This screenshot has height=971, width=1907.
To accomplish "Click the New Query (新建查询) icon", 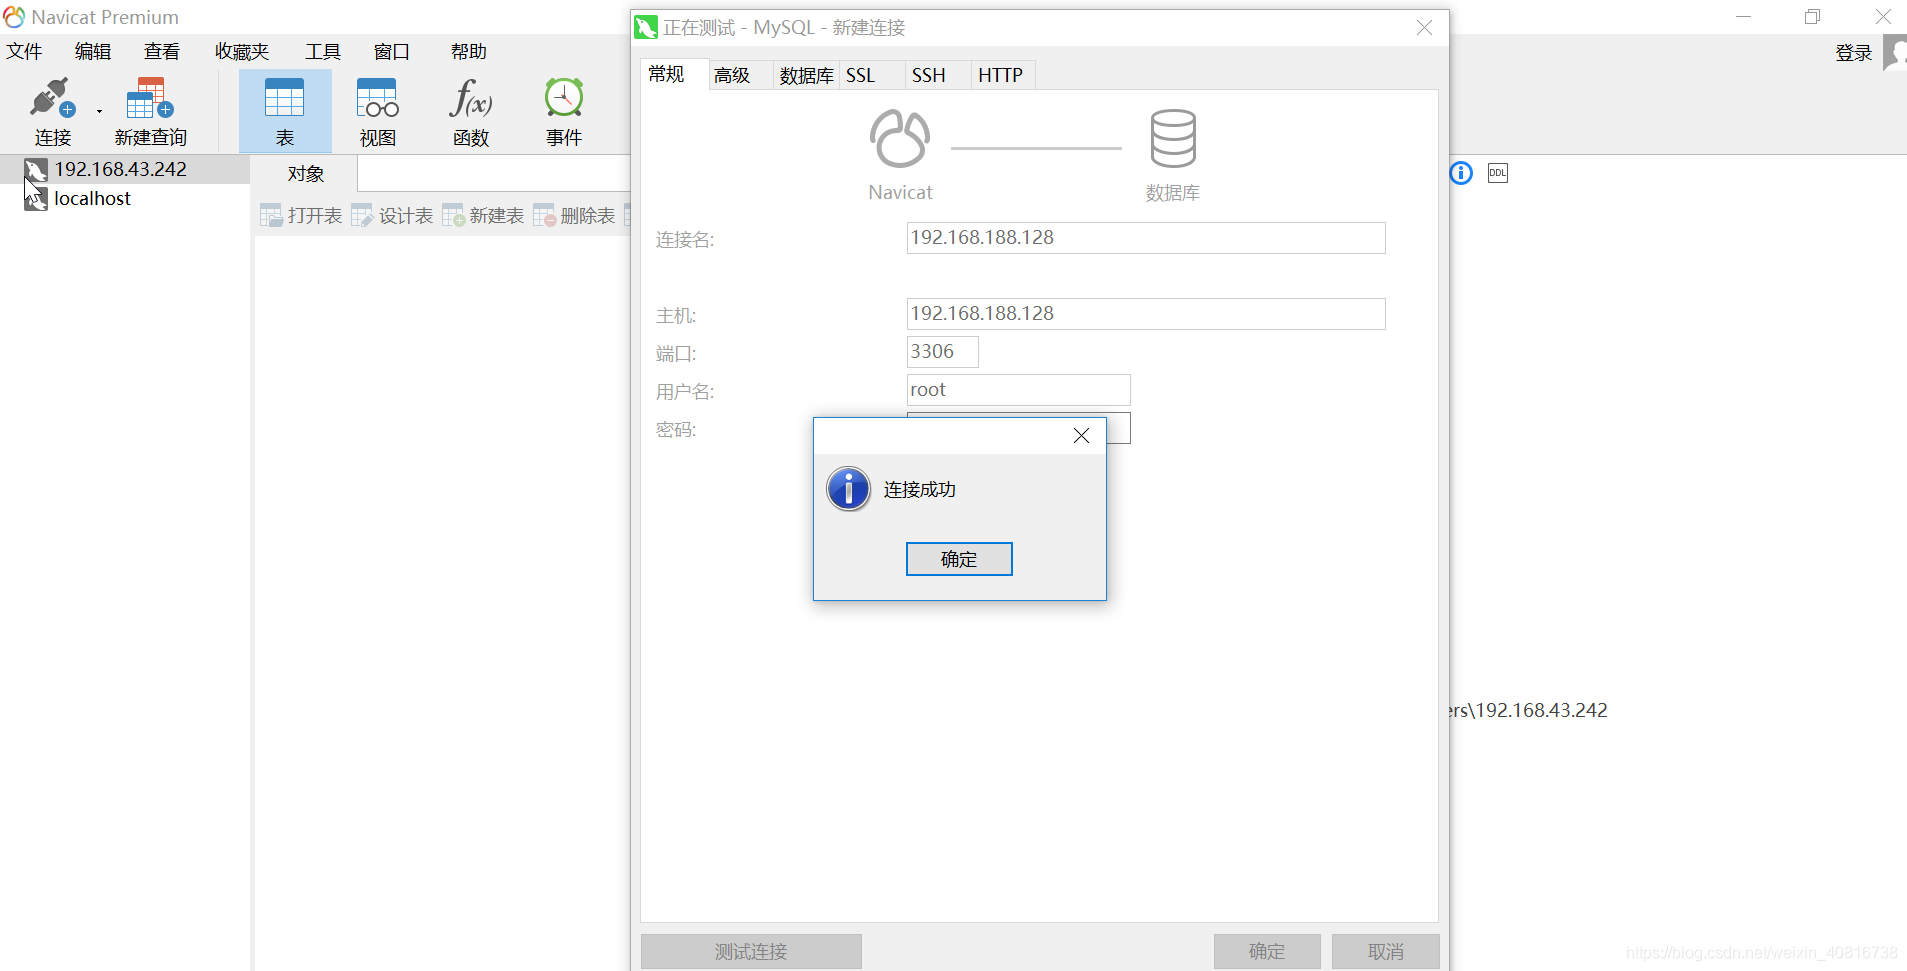I will pos(150,110).
